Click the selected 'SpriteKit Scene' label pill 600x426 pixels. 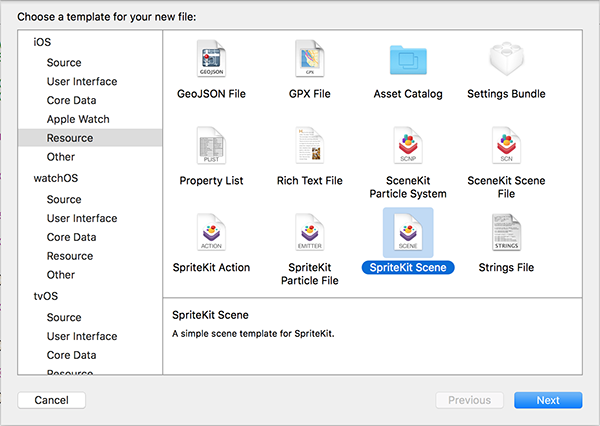click(408, 268)
